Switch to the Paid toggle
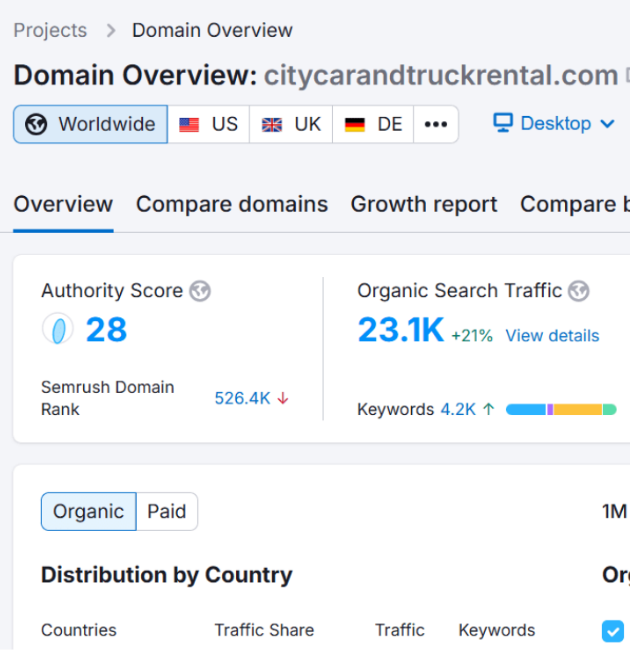Viewport: 630px width, 650px height. tap(167, 512)
